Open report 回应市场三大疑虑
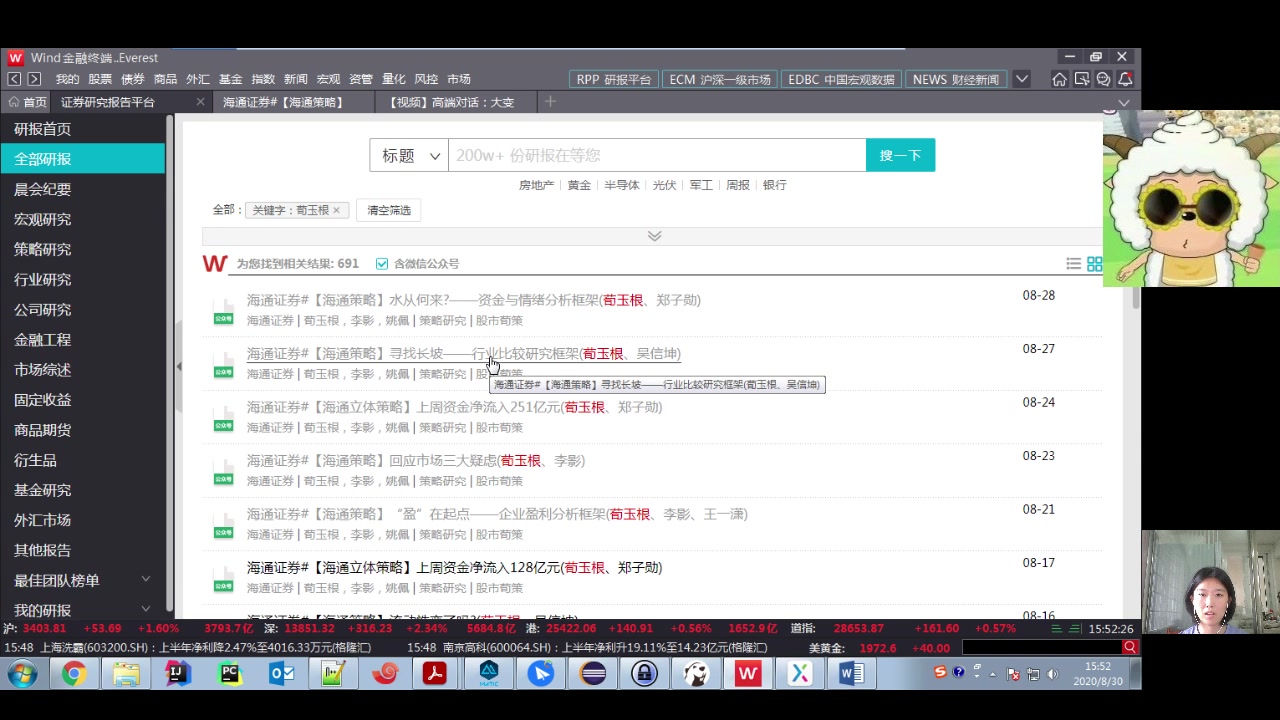This screenshot has height=720, width=1280. click(416, 461)
